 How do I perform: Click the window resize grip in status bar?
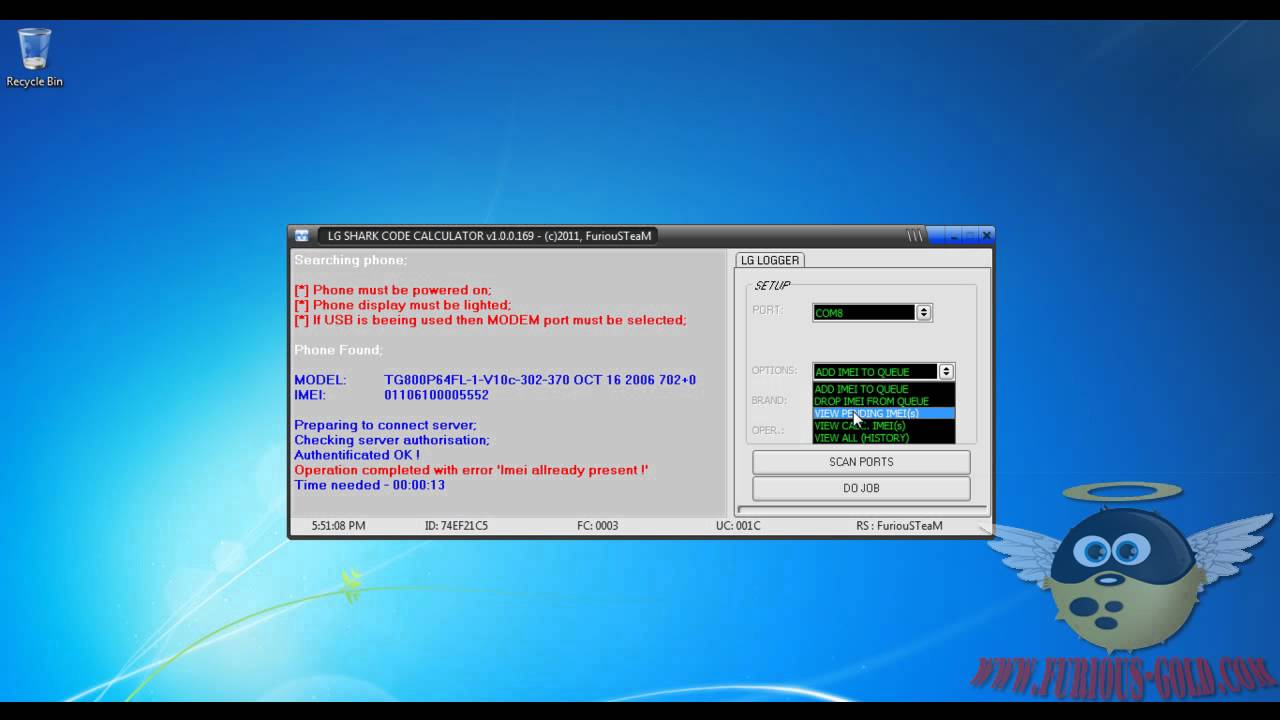click(x=985, y=529)
